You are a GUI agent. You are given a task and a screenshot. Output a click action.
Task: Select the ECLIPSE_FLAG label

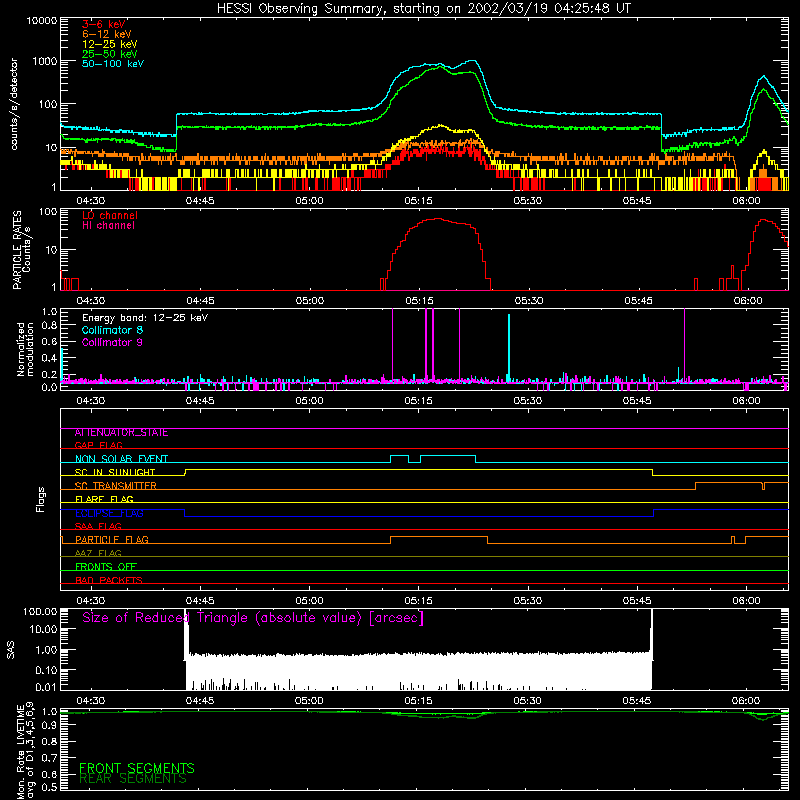(109, 513)
